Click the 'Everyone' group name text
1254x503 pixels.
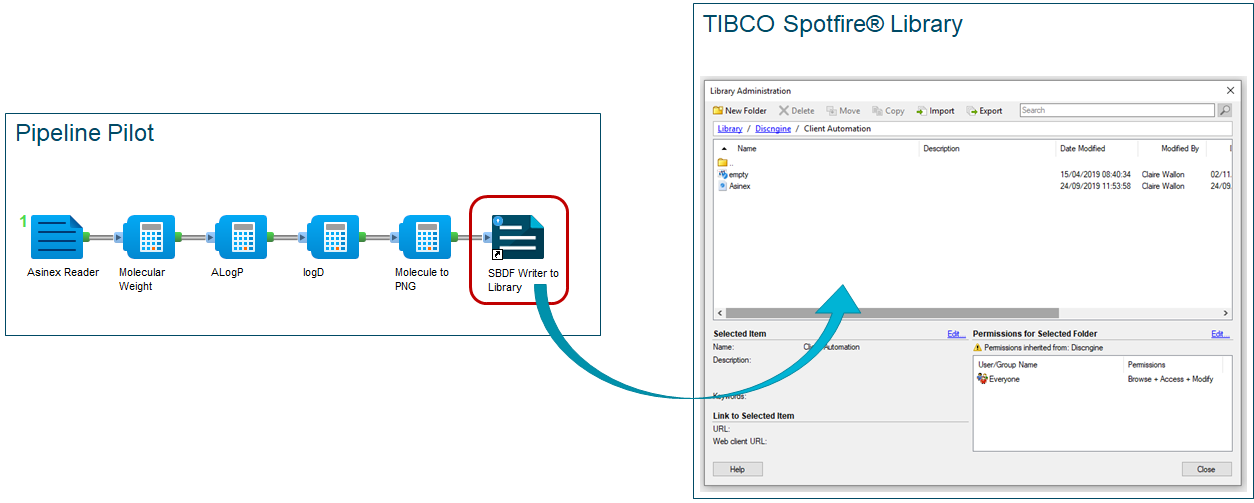[x=1004, y=379]
